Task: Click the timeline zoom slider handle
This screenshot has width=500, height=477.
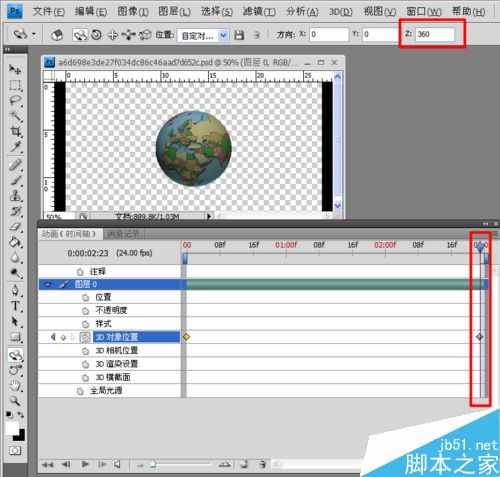Action: pos(152,464)
